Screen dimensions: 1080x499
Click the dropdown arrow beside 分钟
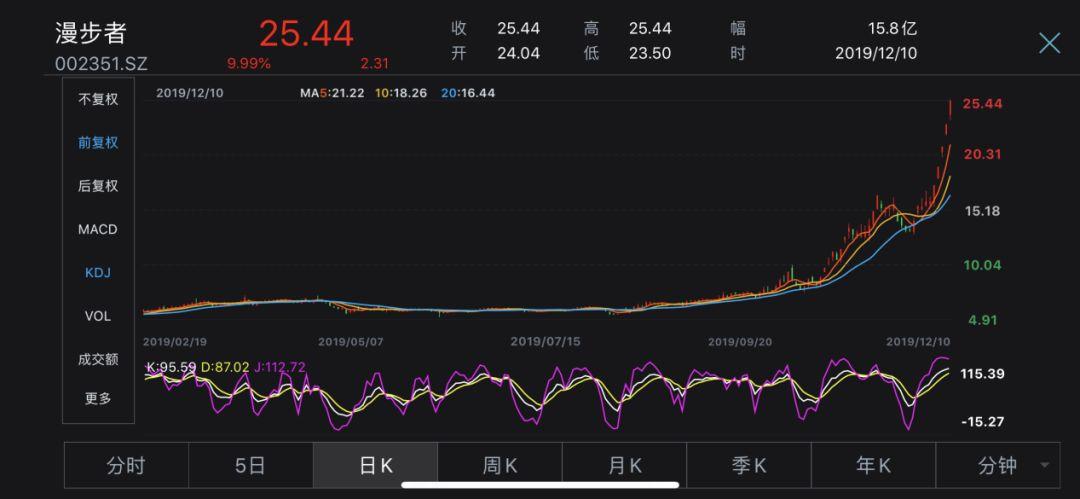pyautogui.click(x=1045, y=466)
